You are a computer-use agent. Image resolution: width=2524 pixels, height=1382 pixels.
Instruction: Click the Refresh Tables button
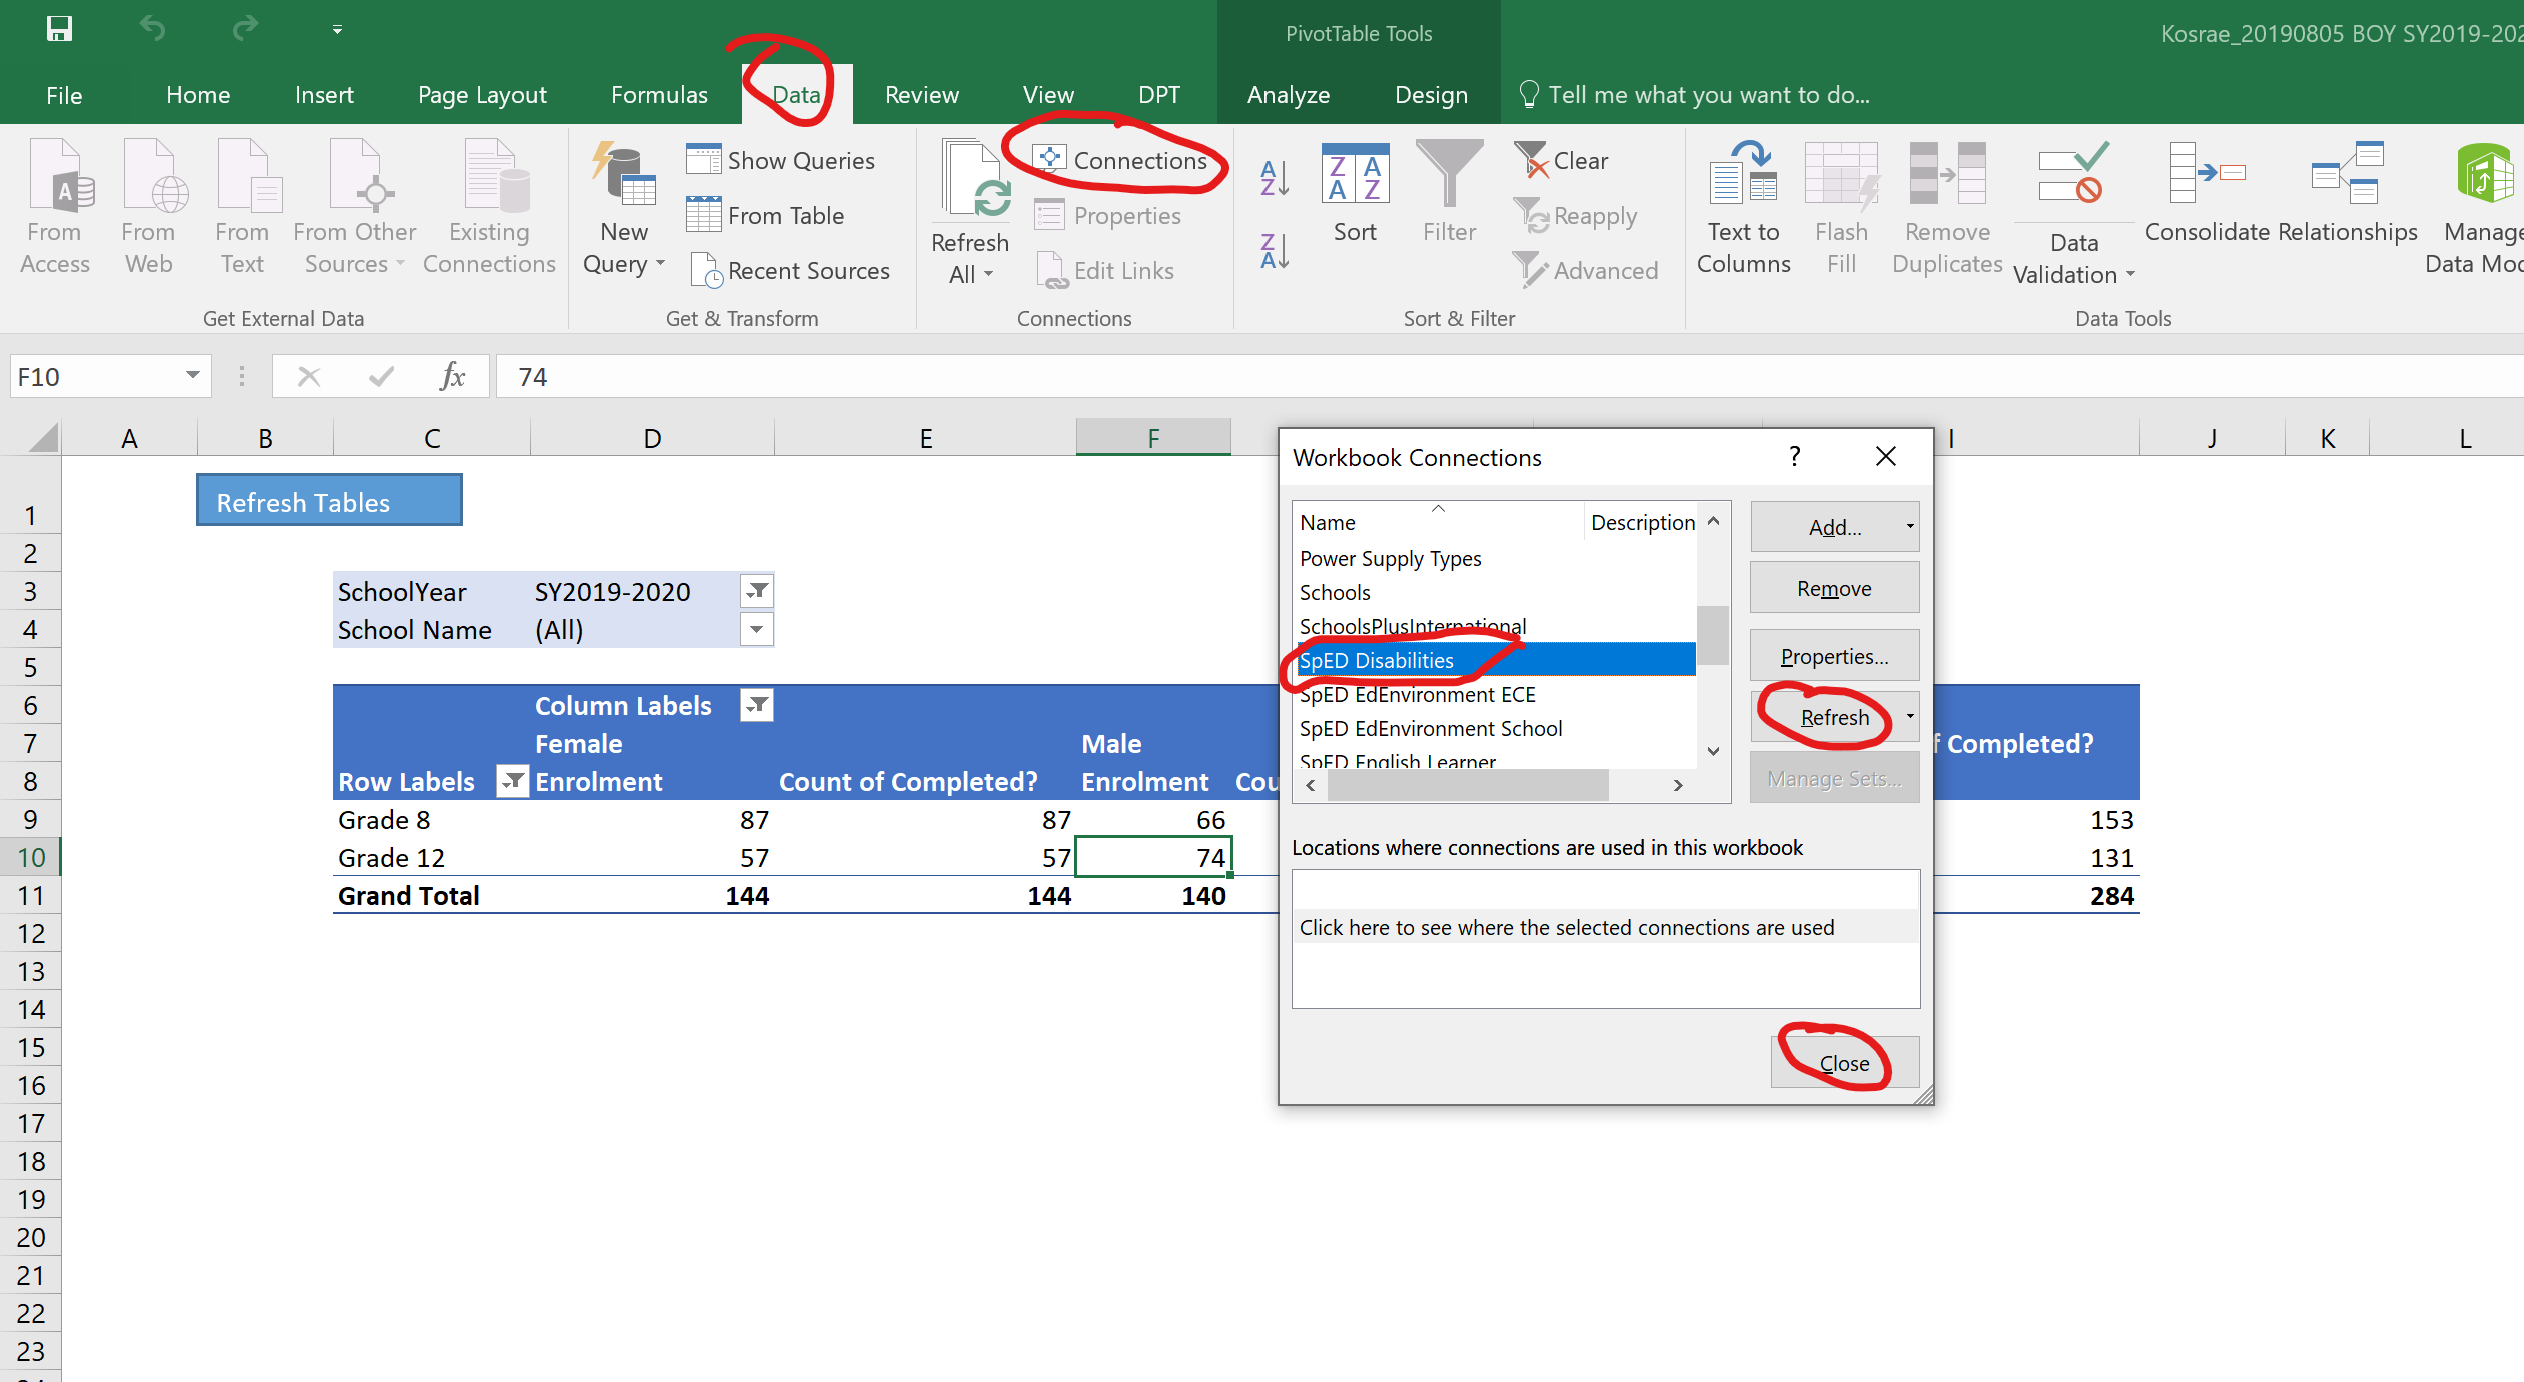329,501
